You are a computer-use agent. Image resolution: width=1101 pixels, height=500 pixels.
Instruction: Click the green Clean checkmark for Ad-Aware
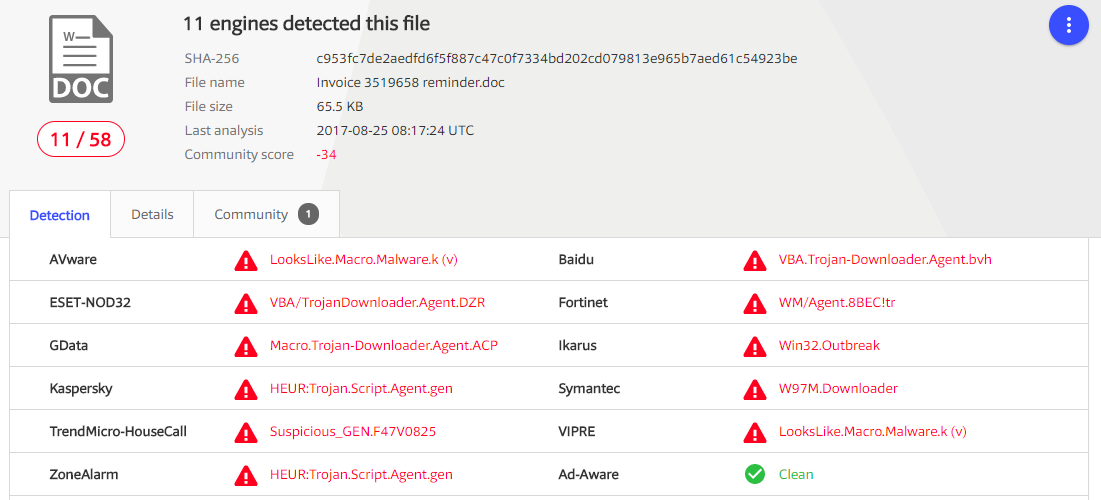pos(755,474)
